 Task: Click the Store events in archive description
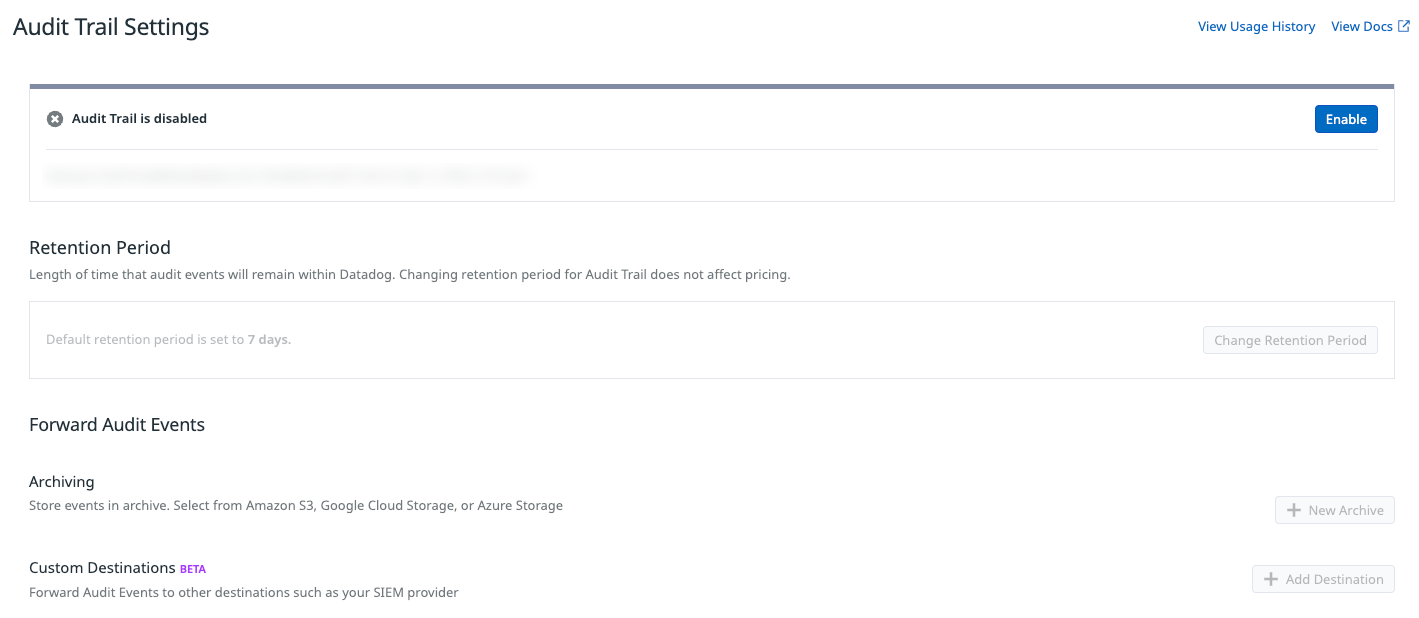point(296,506)
